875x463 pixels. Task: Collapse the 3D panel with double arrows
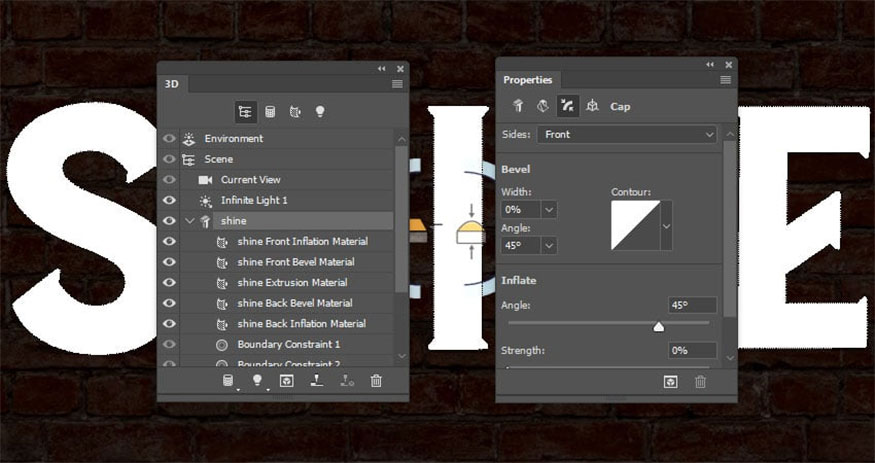382,69
